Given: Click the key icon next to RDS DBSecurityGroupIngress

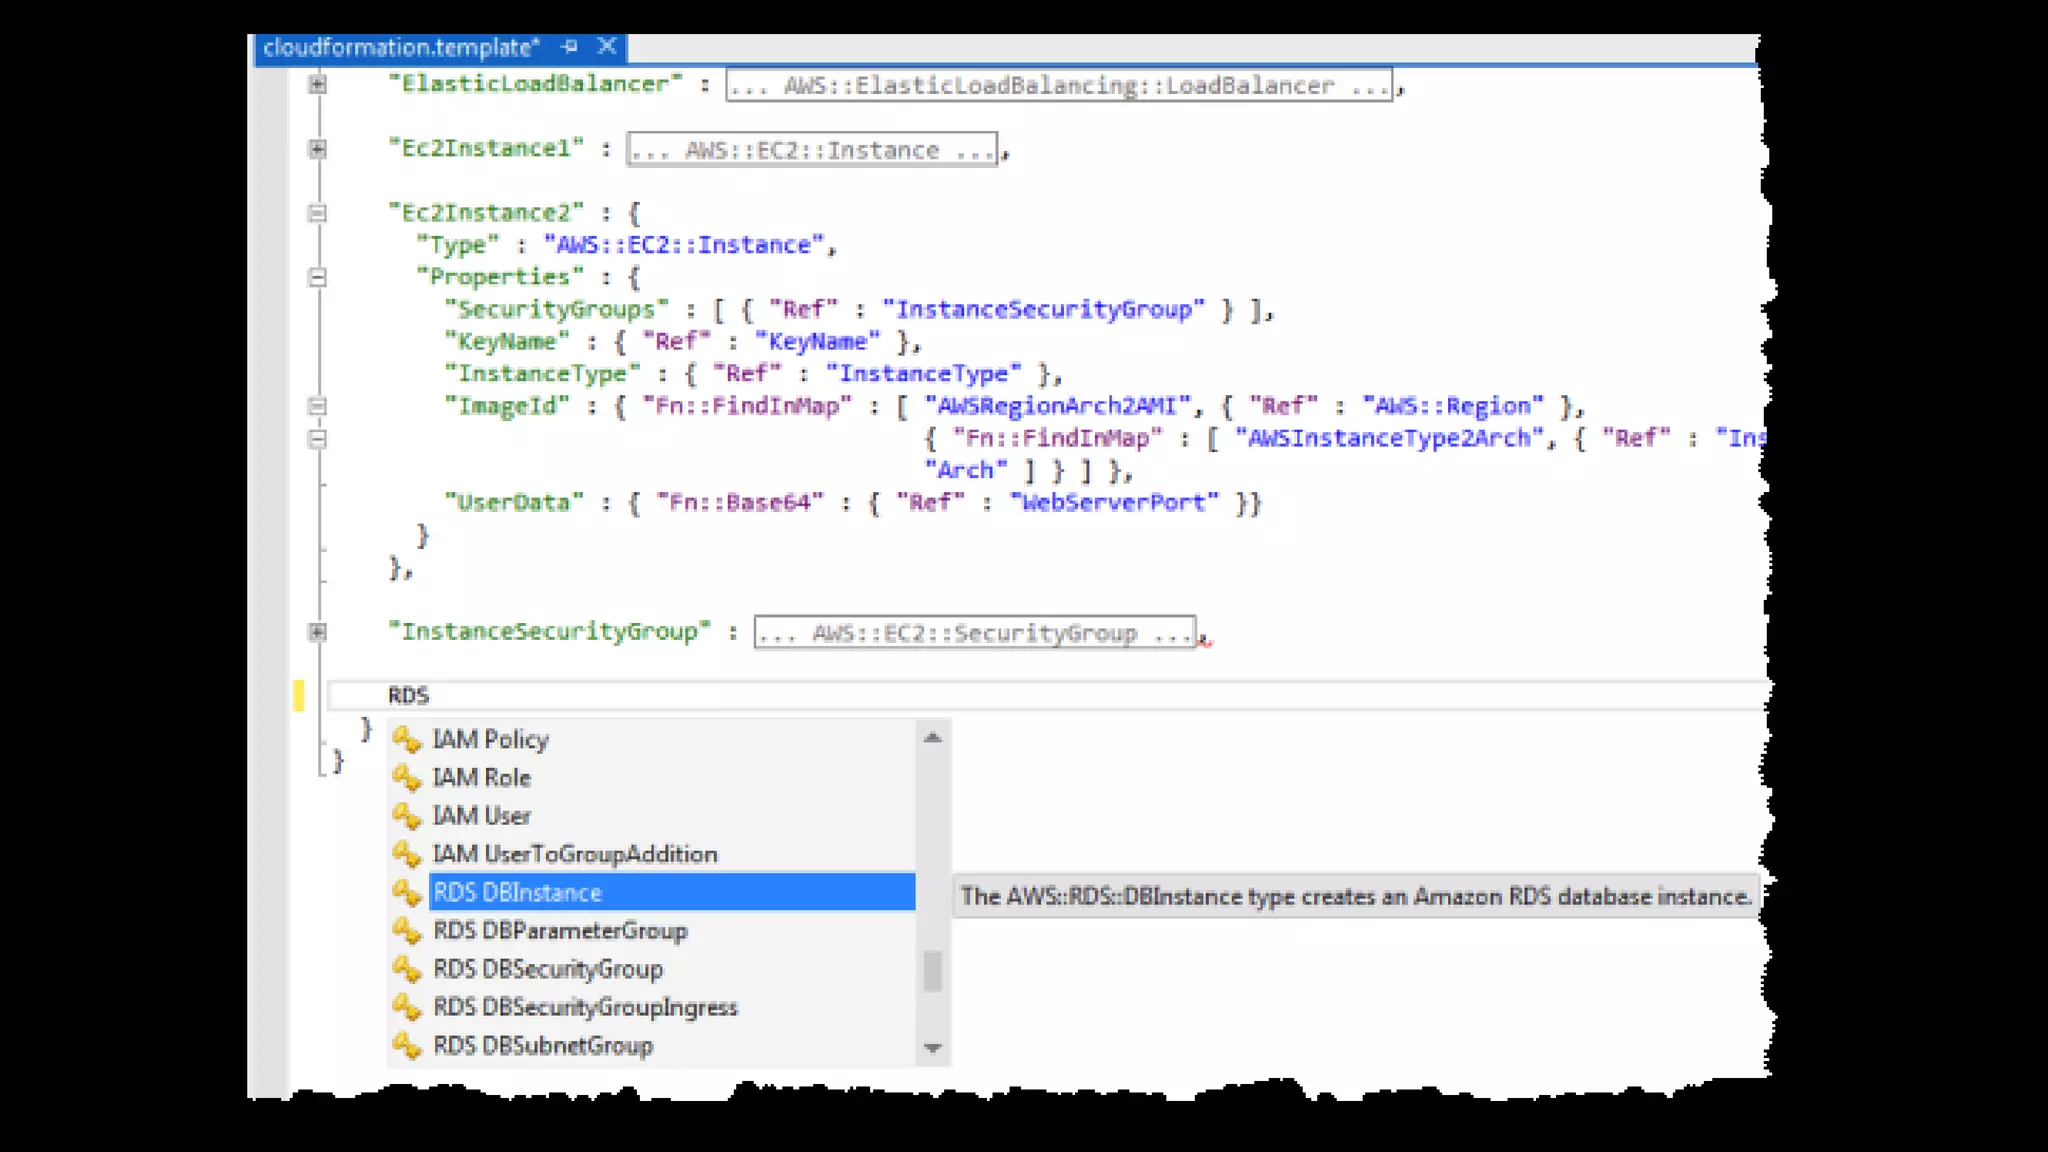Looking at the screenshot, I should [x=406, y=1007].
